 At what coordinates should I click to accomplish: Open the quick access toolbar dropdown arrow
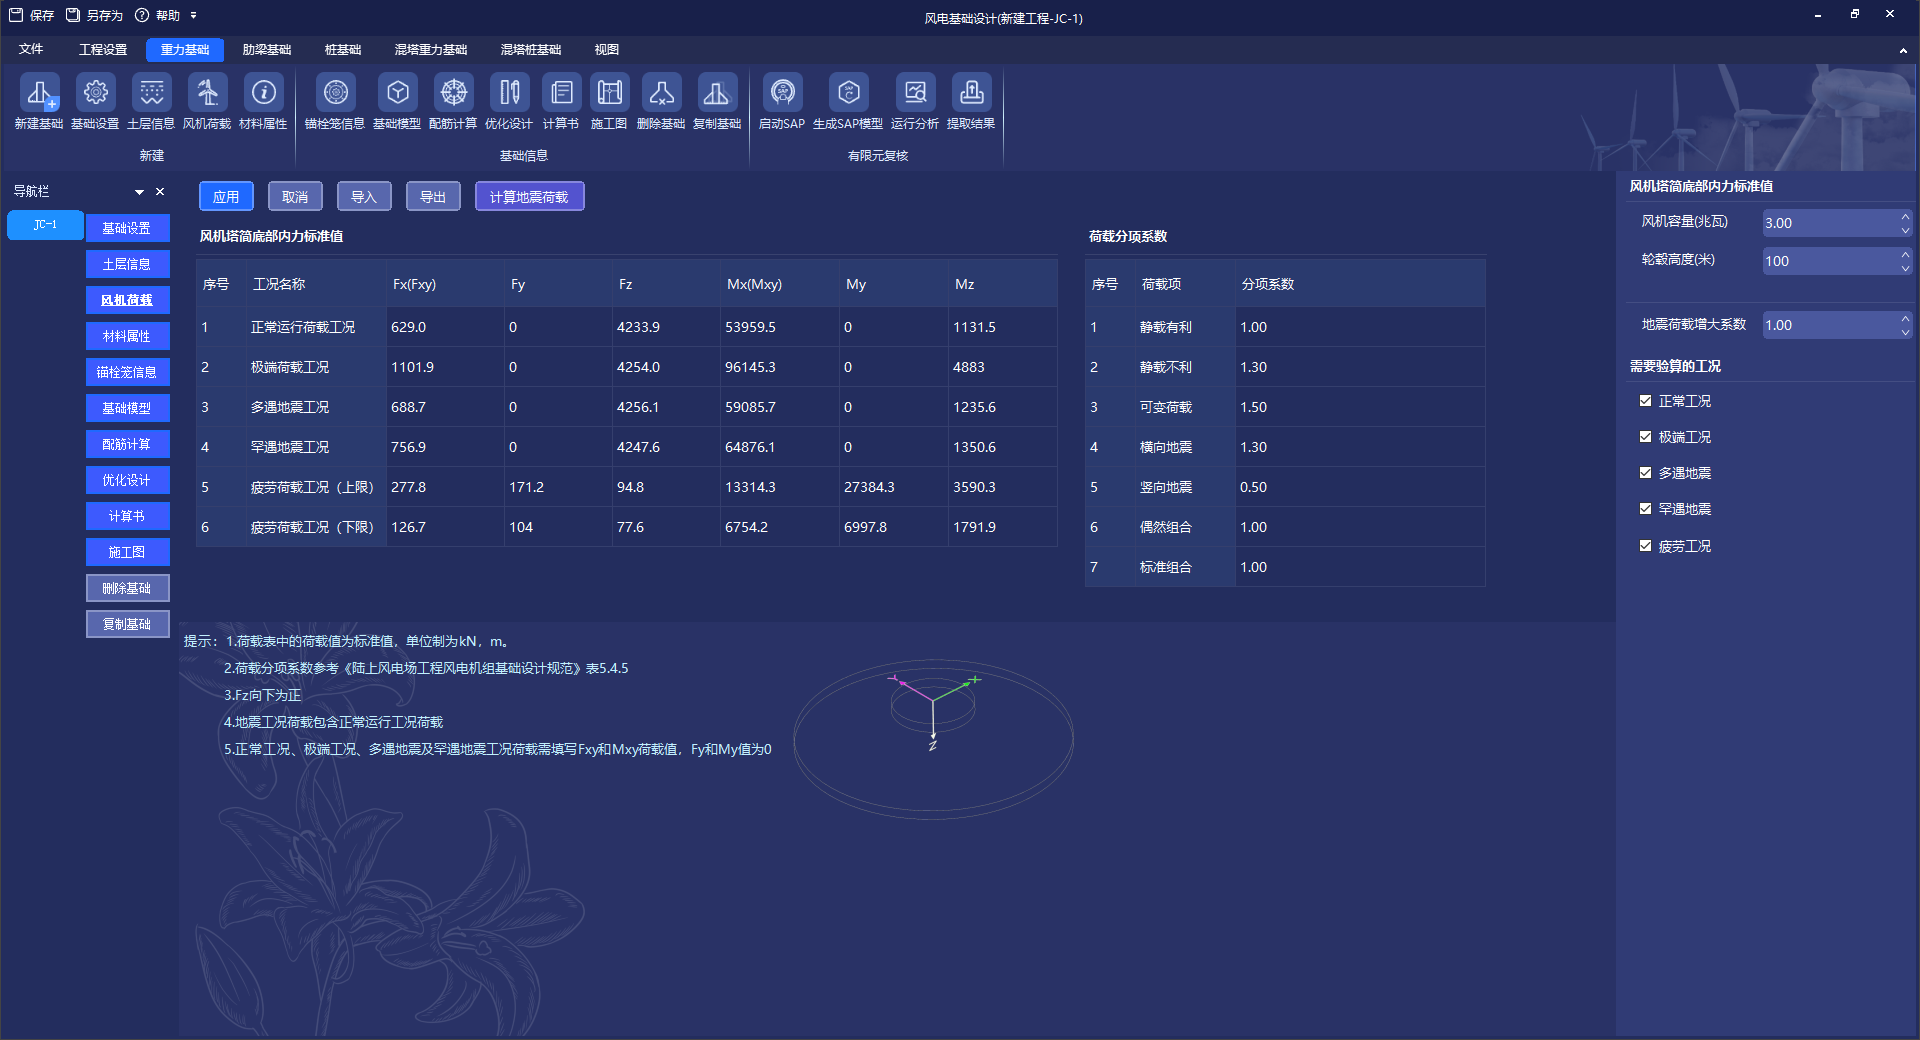(193, 16)
